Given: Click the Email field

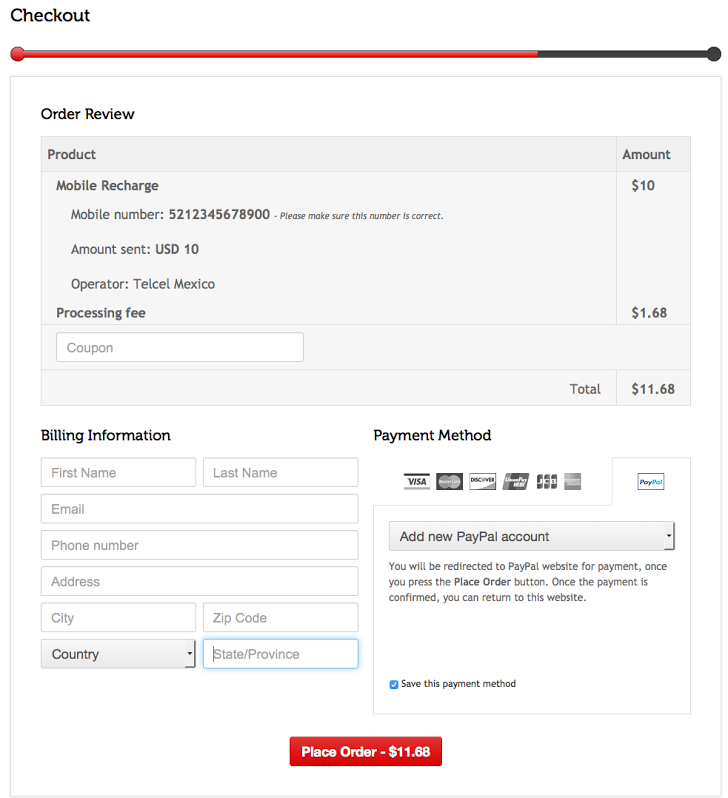Looking at the screenshot, I should (200, 508).
